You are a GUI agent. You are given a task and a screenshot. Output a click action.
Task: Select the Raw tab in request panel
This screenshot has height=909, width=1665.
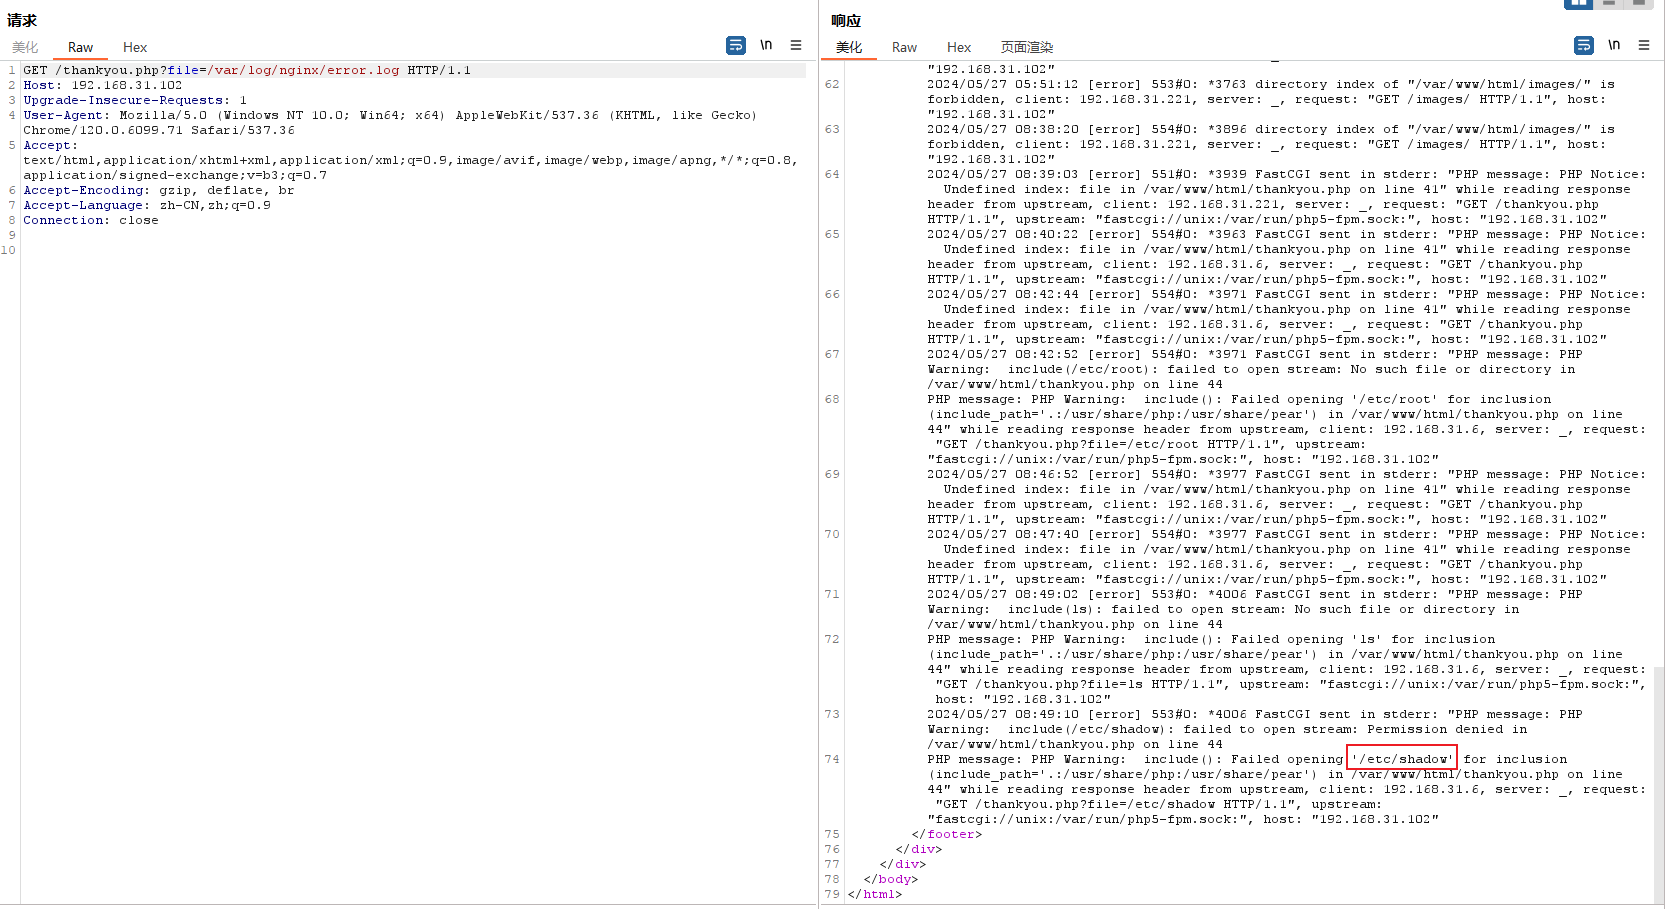click(80, 47)
